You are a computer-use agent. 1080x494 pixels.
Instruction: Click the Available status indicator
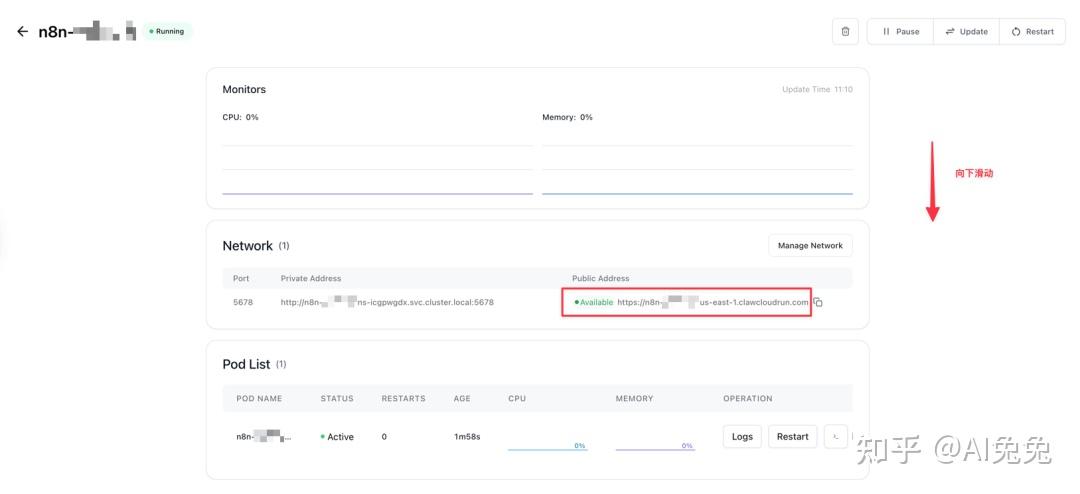pos(594,302)
